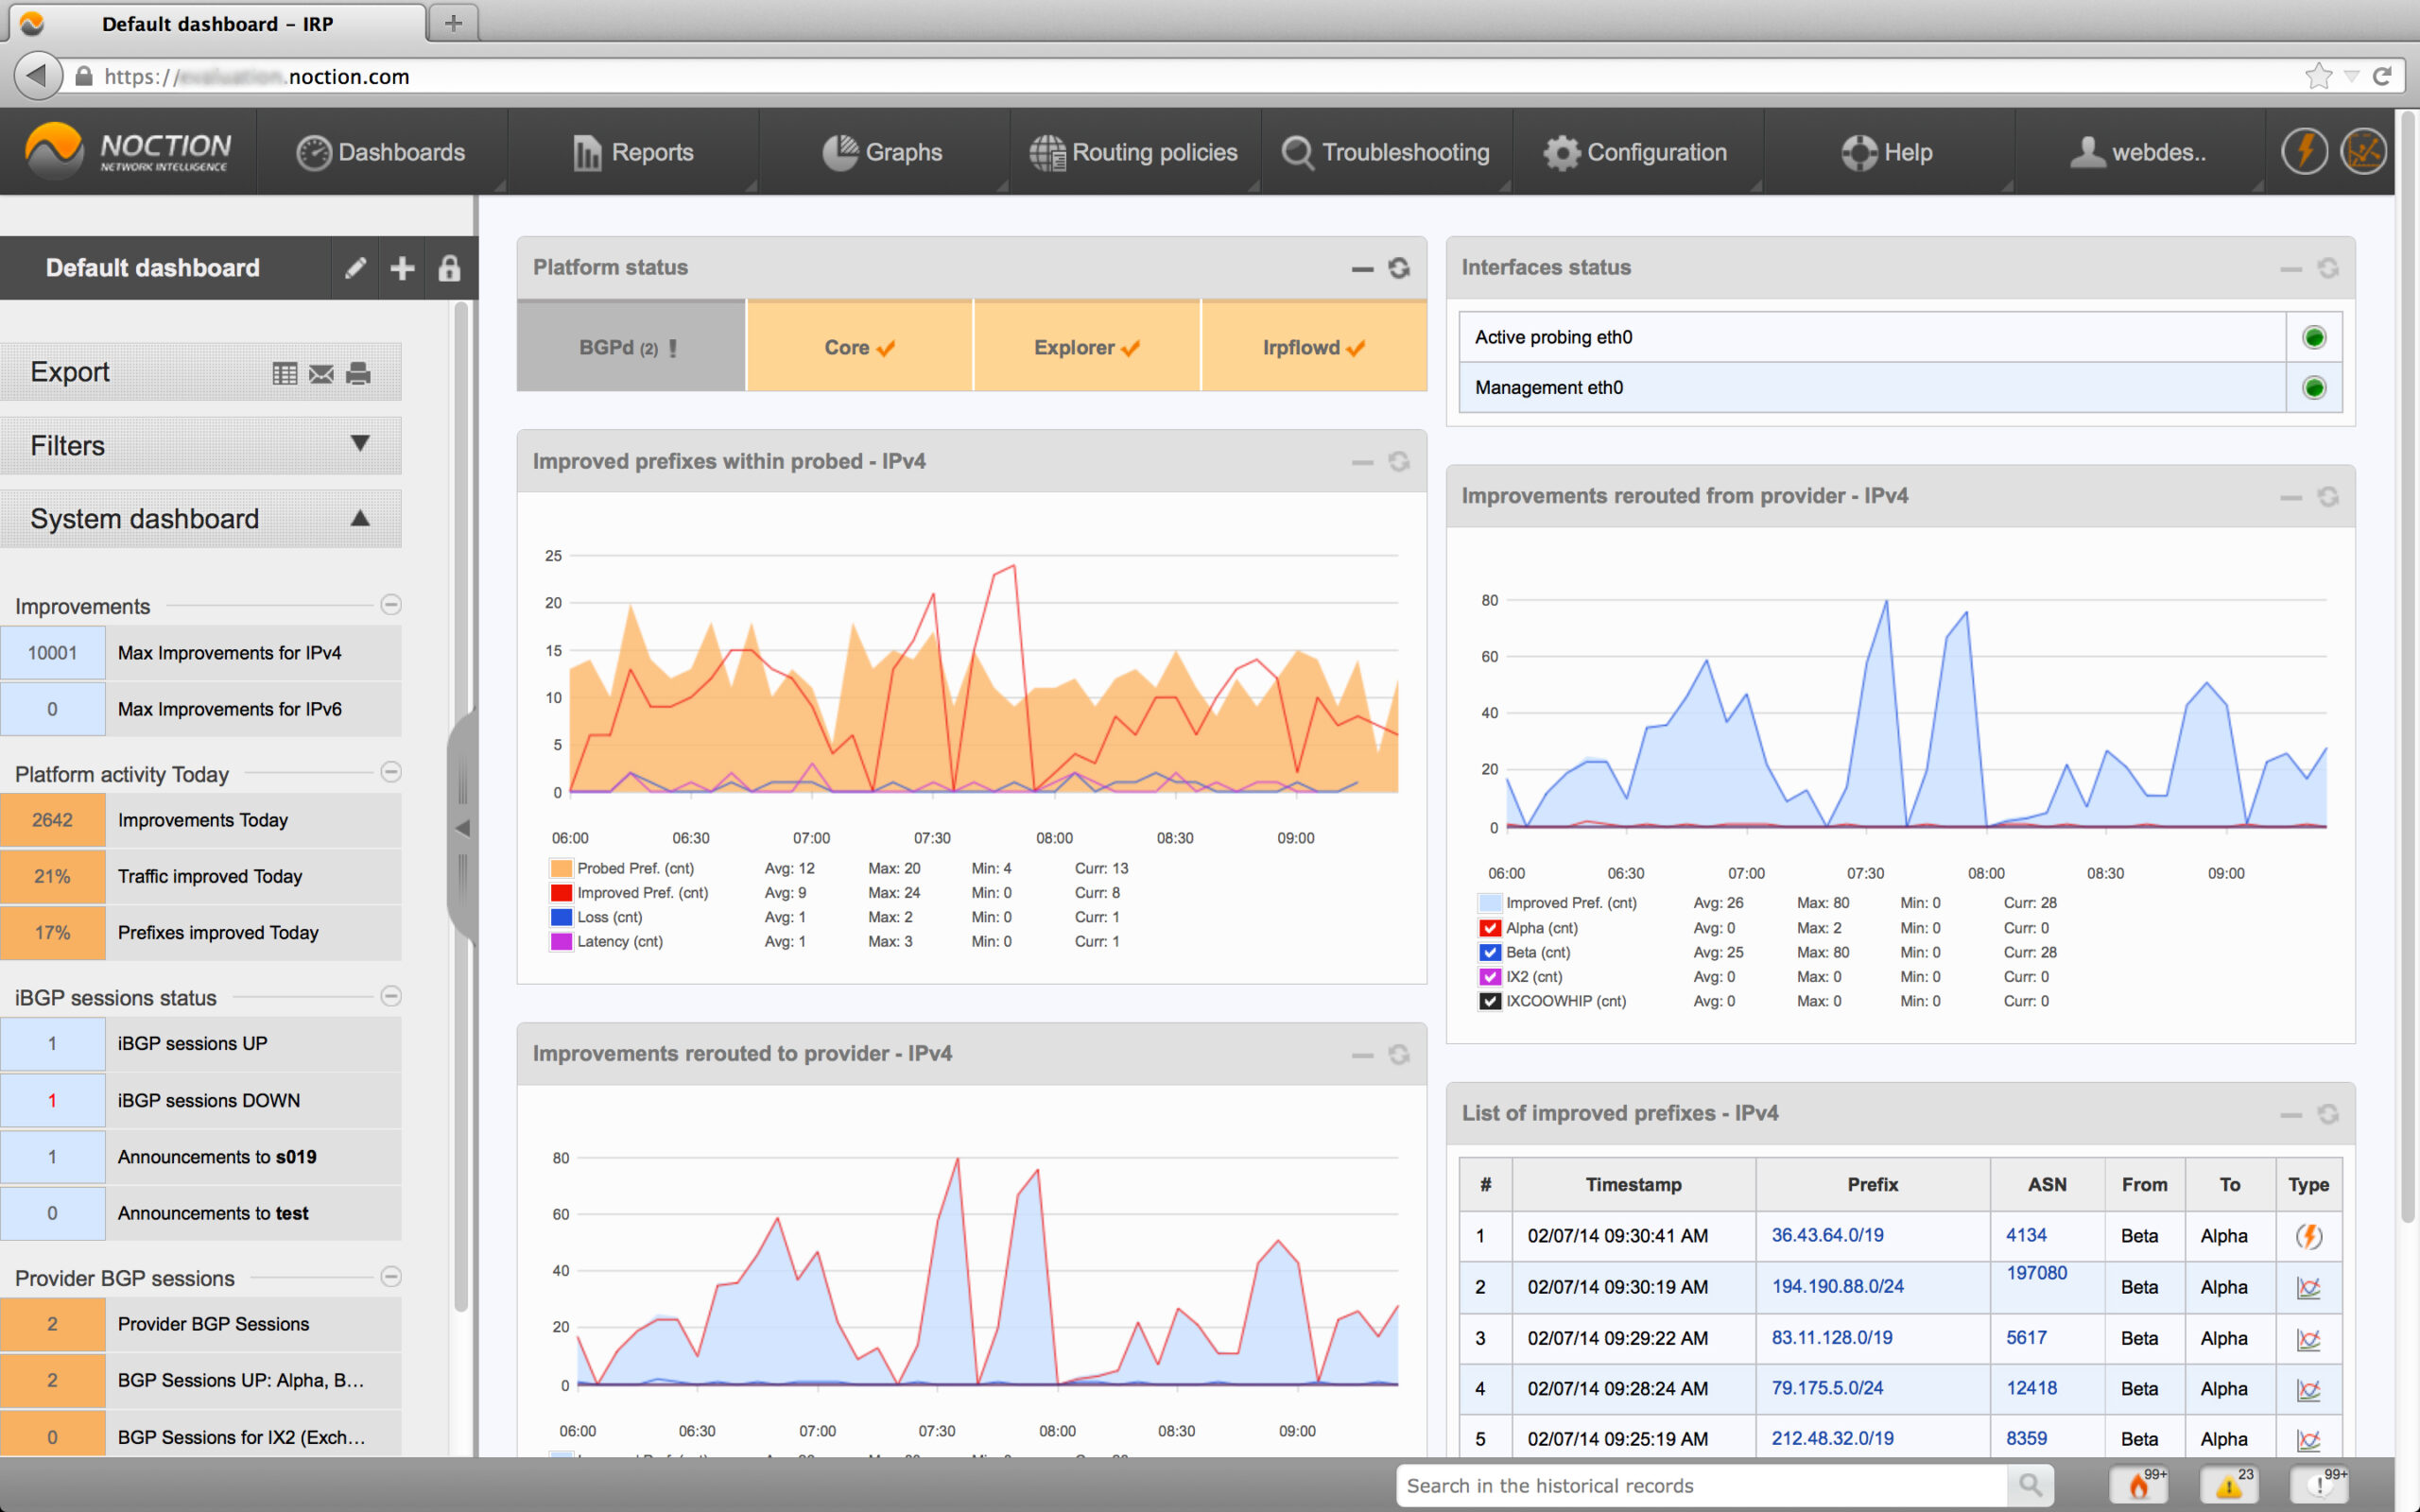Click the lock icon on dashboard header
Screen dimensions: 2420x1512
click(449, 268)
